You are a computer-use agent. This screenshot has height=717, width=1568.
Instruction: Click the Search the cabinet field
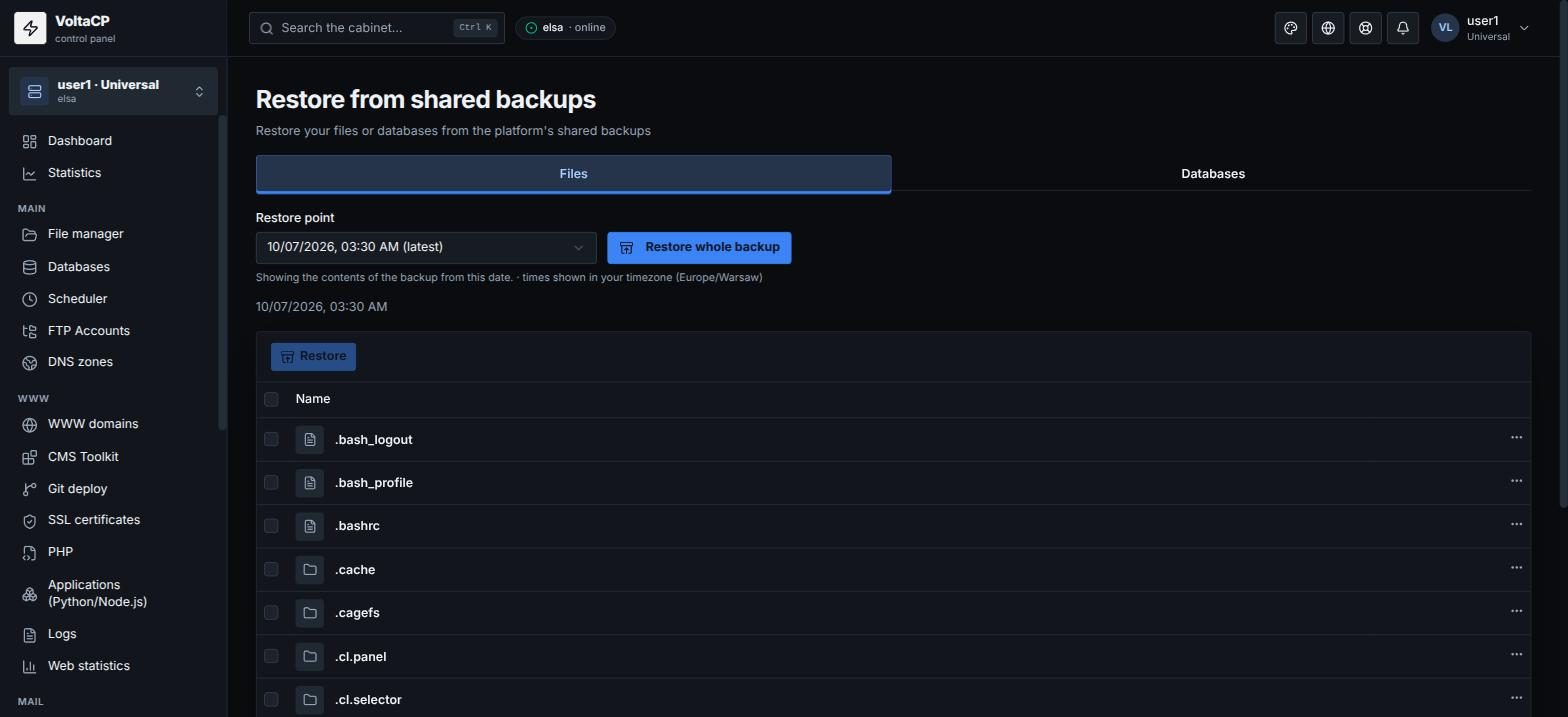click(x=377, y=28)
